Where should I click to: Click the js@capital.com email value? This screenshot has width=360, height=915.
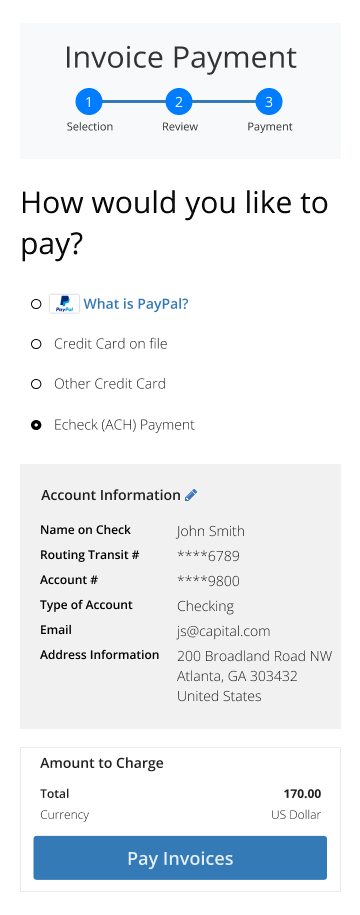(223, 631)
